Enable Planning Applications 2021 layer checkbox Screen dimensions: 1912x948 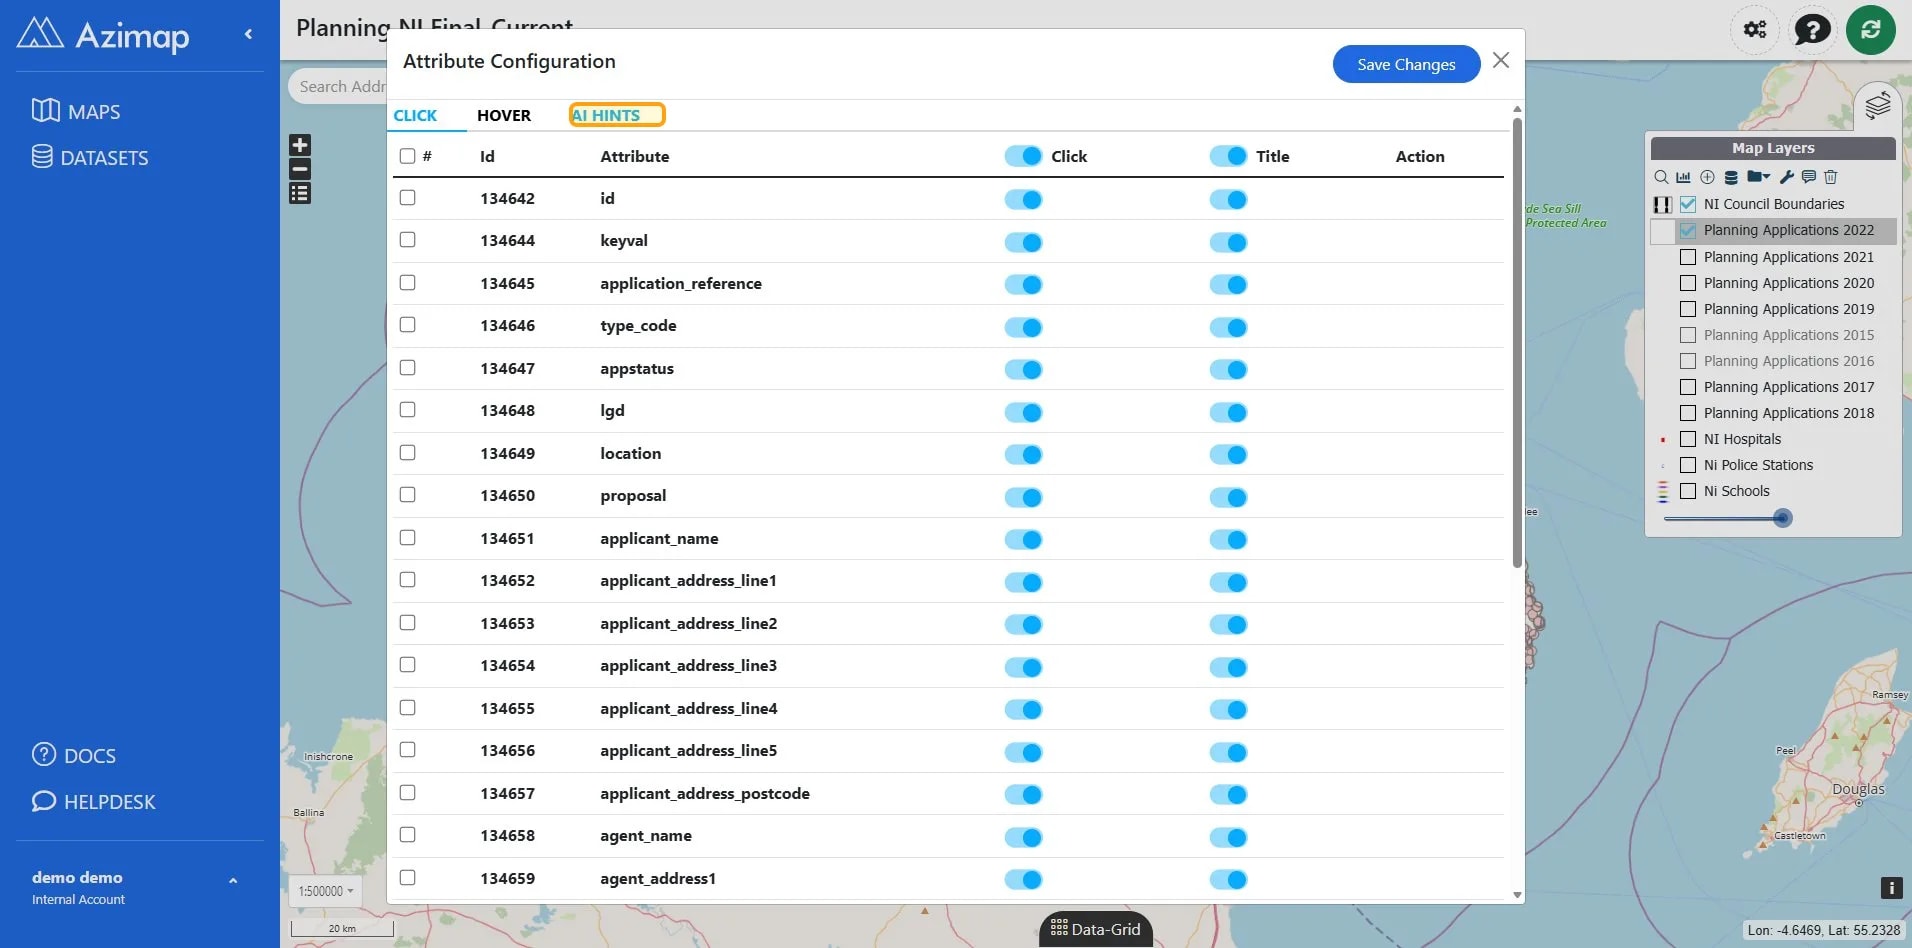pyautogui.click(x=1688, y=257)
